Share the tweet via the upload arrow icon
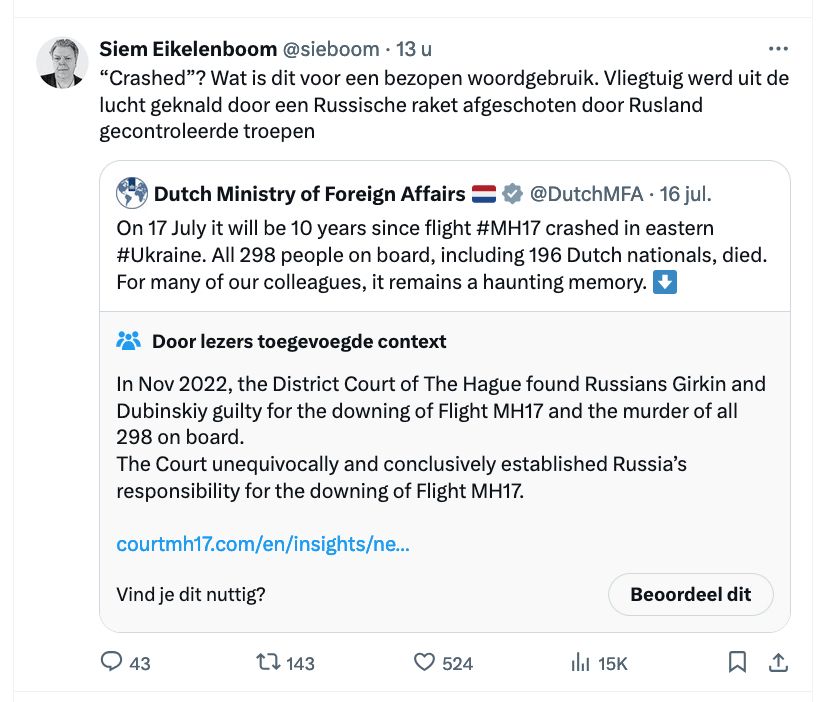 (x=776, y=662)
